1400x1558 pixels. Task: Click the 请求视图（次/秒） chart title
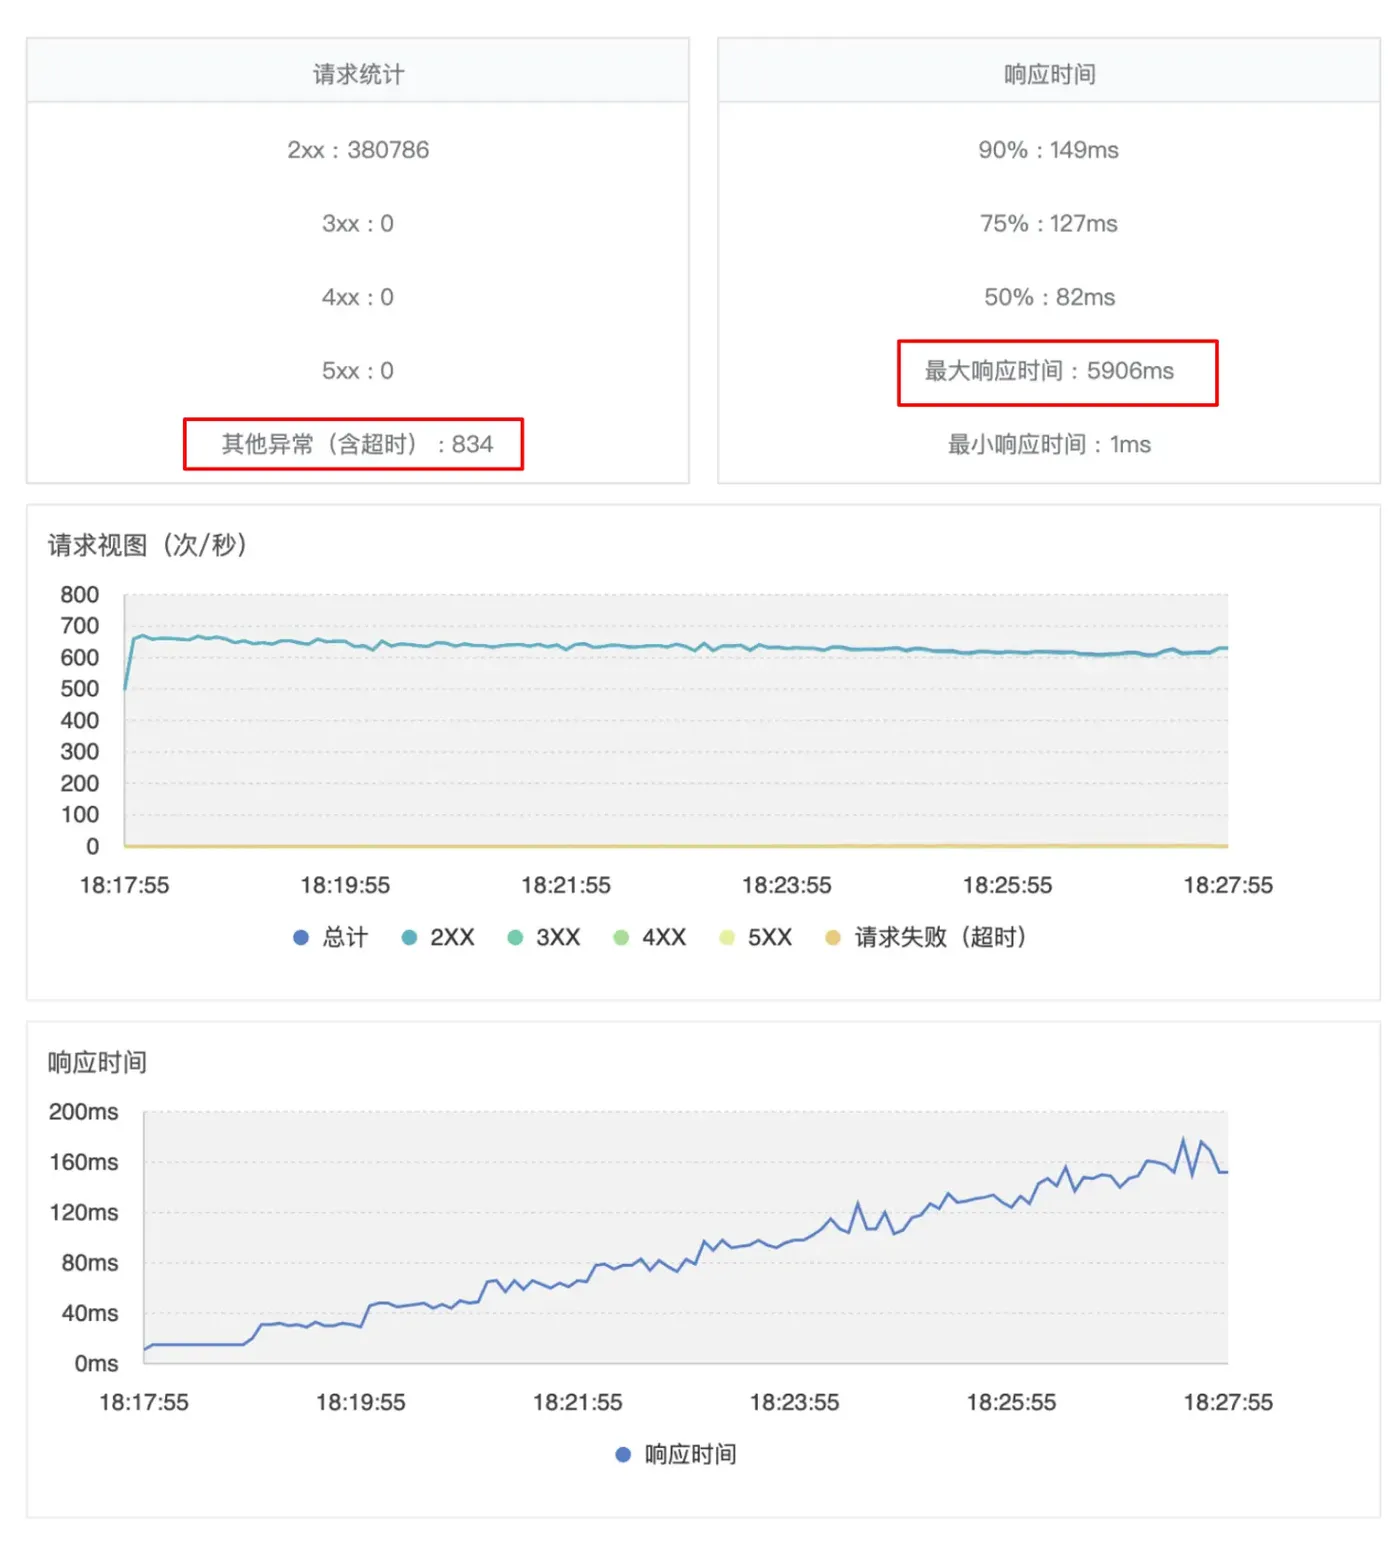click(x=148, y=545)
